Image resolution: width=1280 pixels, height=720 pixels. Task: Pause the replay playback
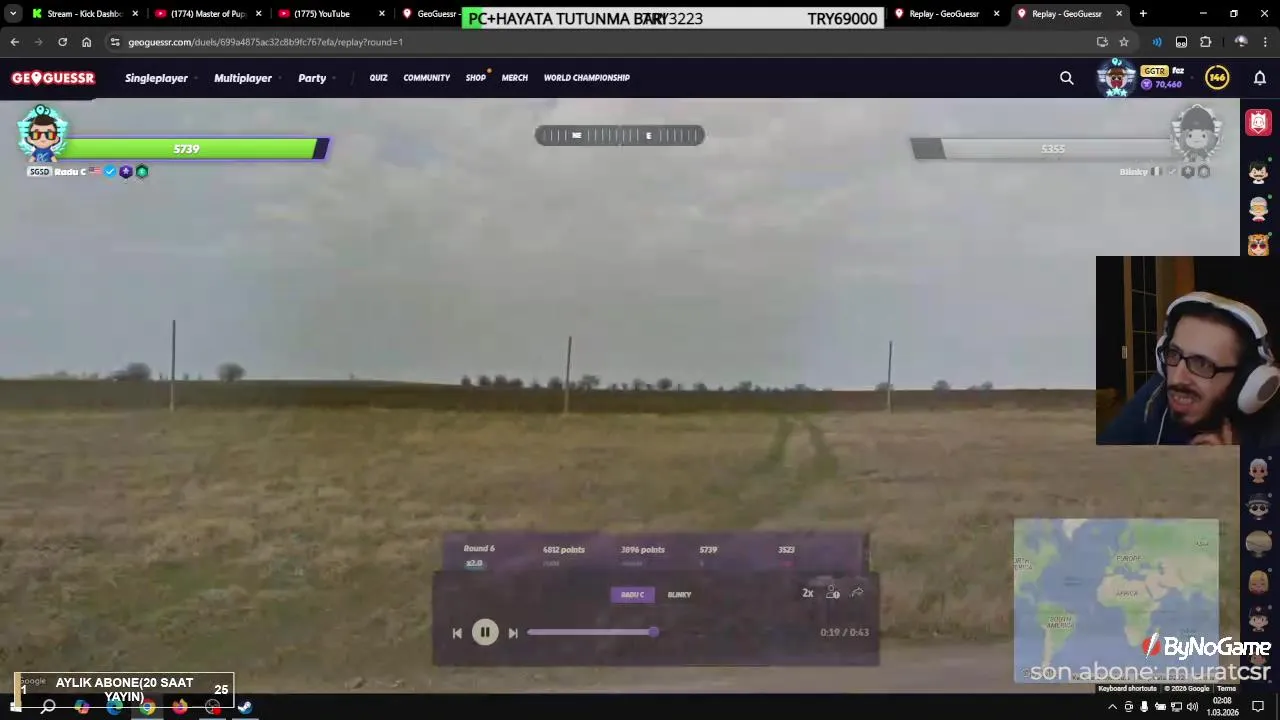pyautogui.click(x=485, y=632)
